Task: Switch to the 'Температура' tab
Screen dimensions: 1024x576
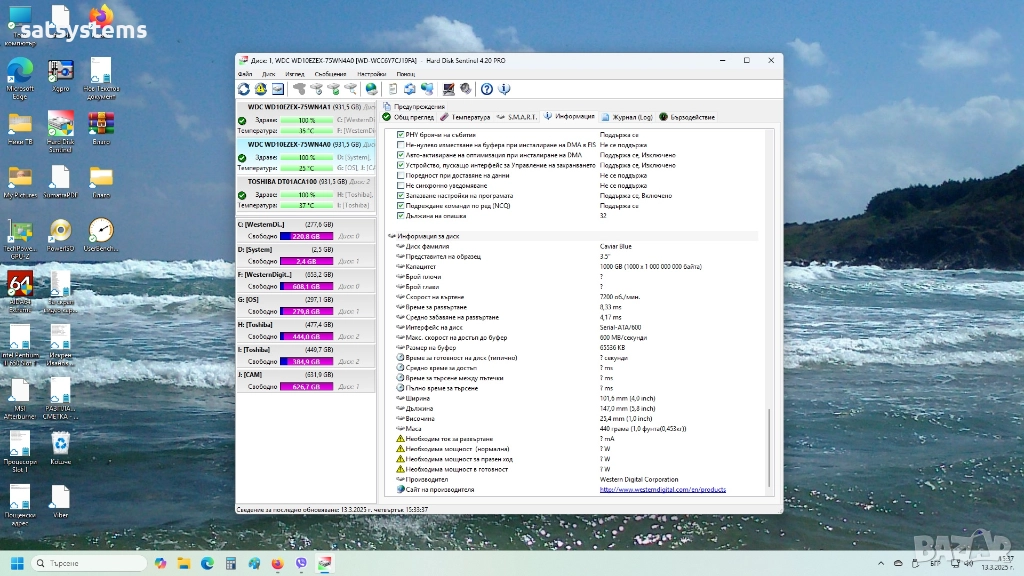Action: point(465,117)
